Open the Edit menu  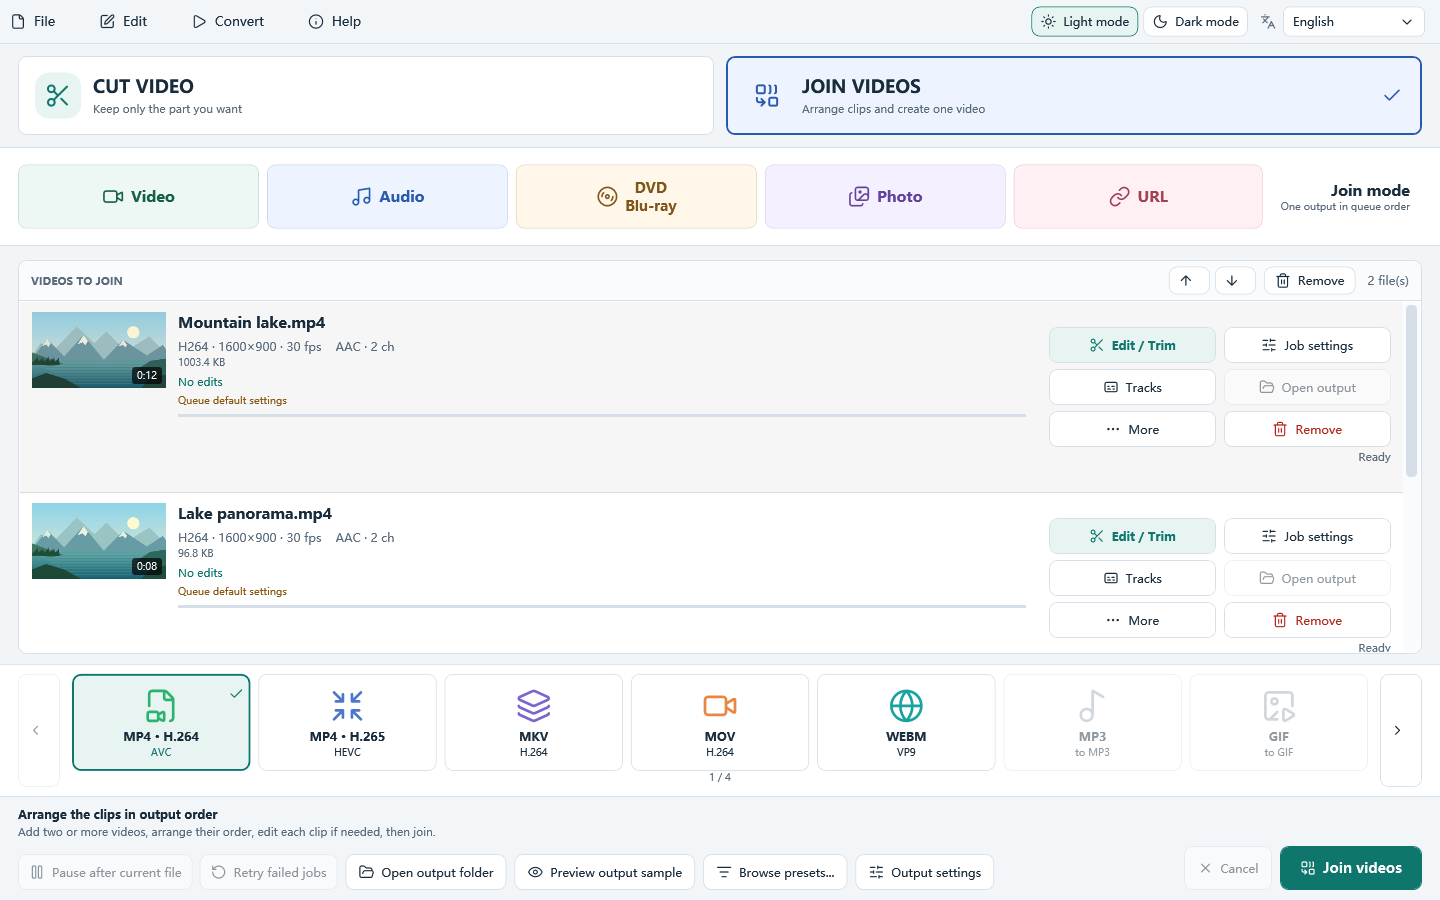pos(124,22)
